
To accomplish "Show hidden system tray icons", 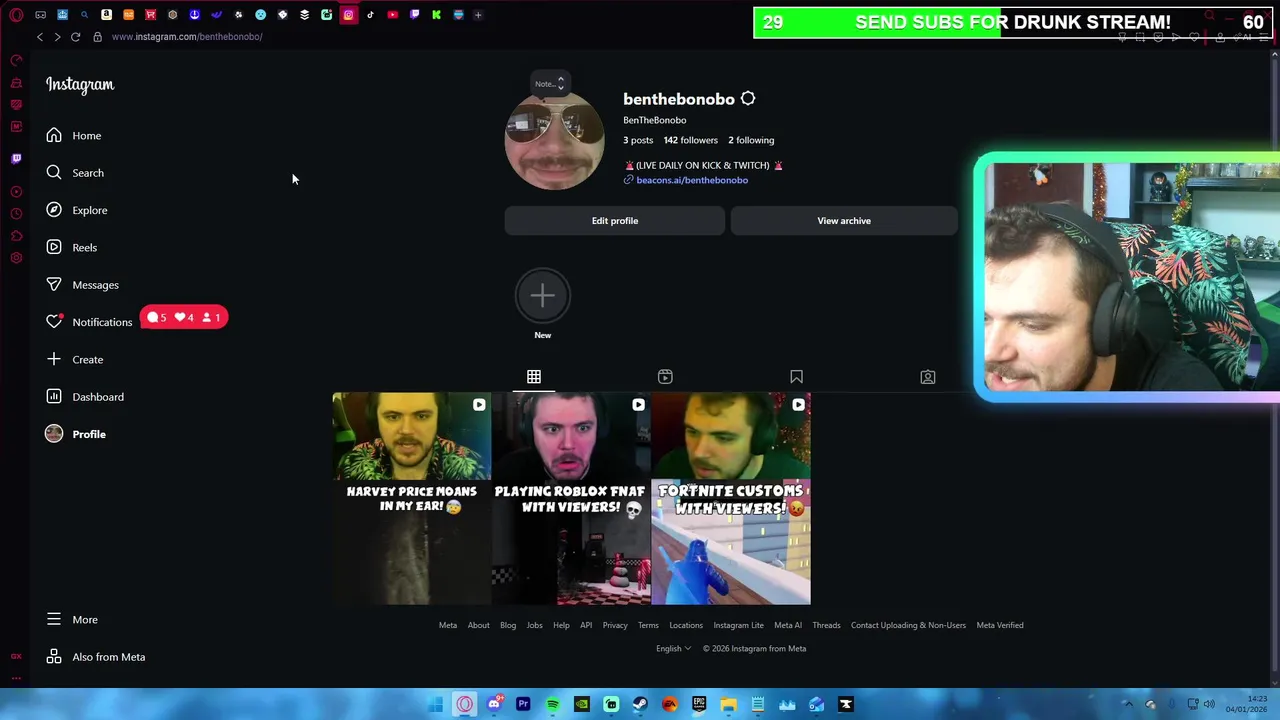I will point(1128,705).
